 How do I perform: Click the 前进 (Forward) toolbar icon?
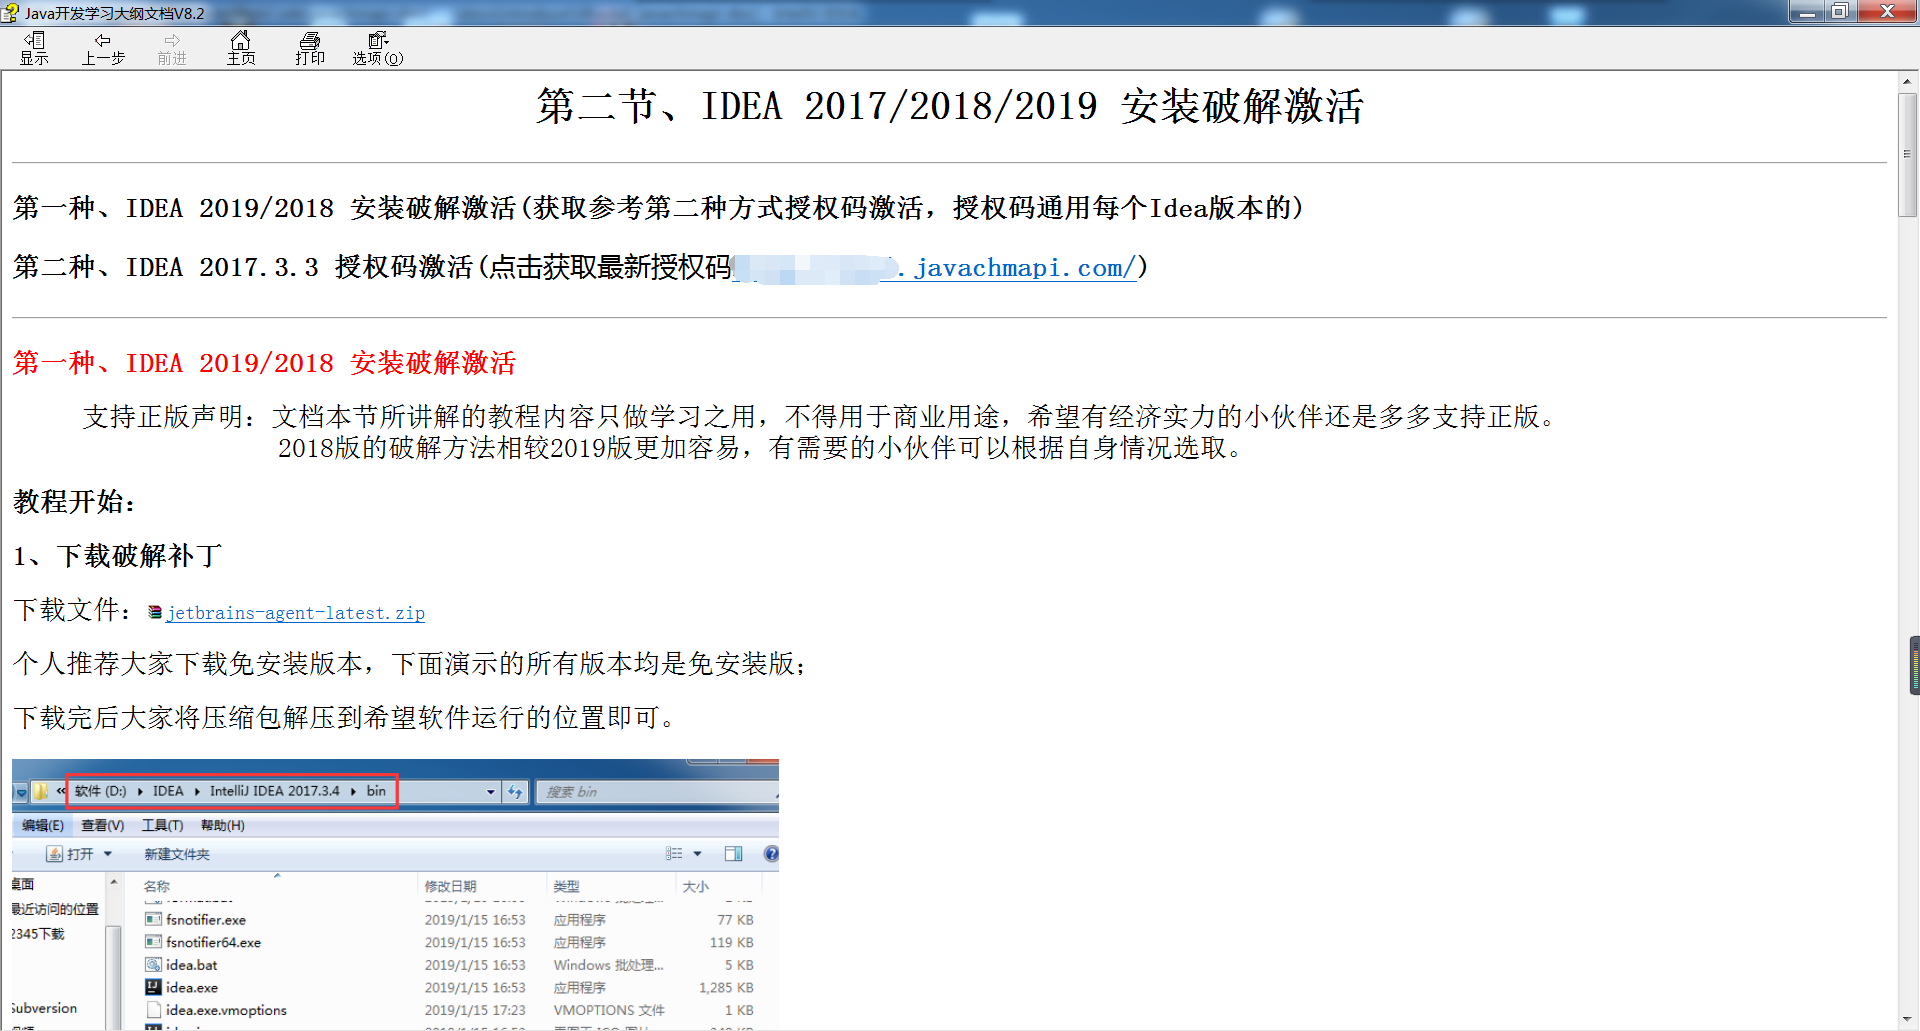[x=172, y=48]
